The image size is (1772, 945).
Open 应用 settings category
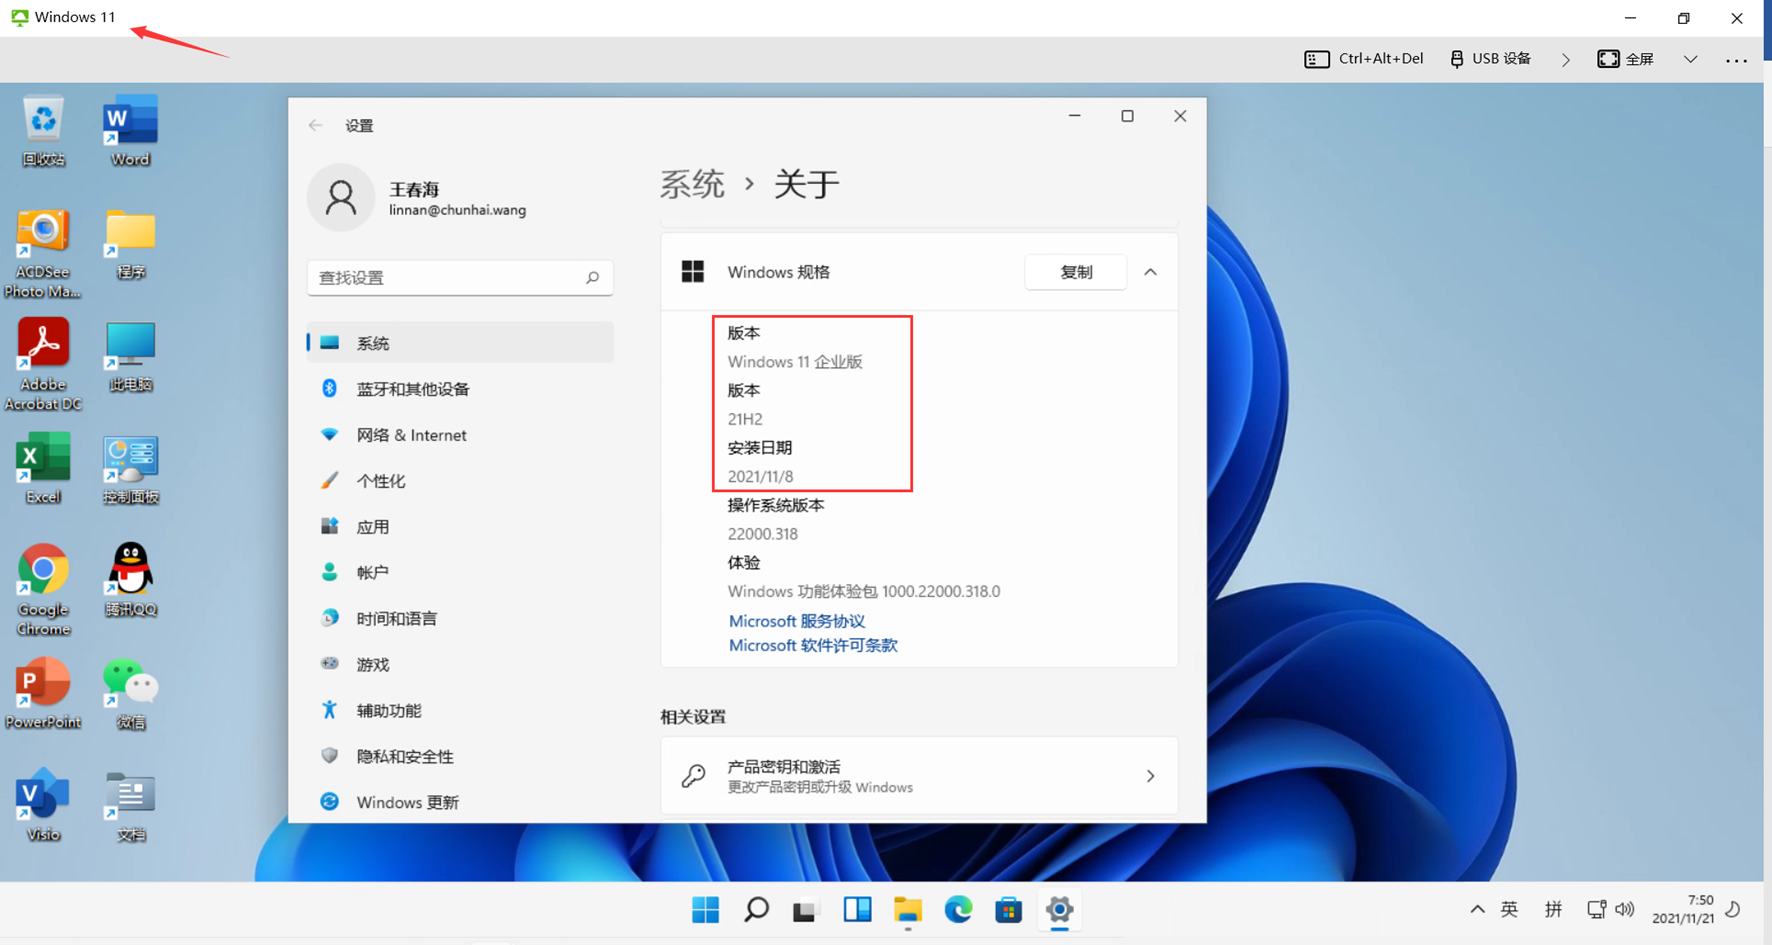460,527
